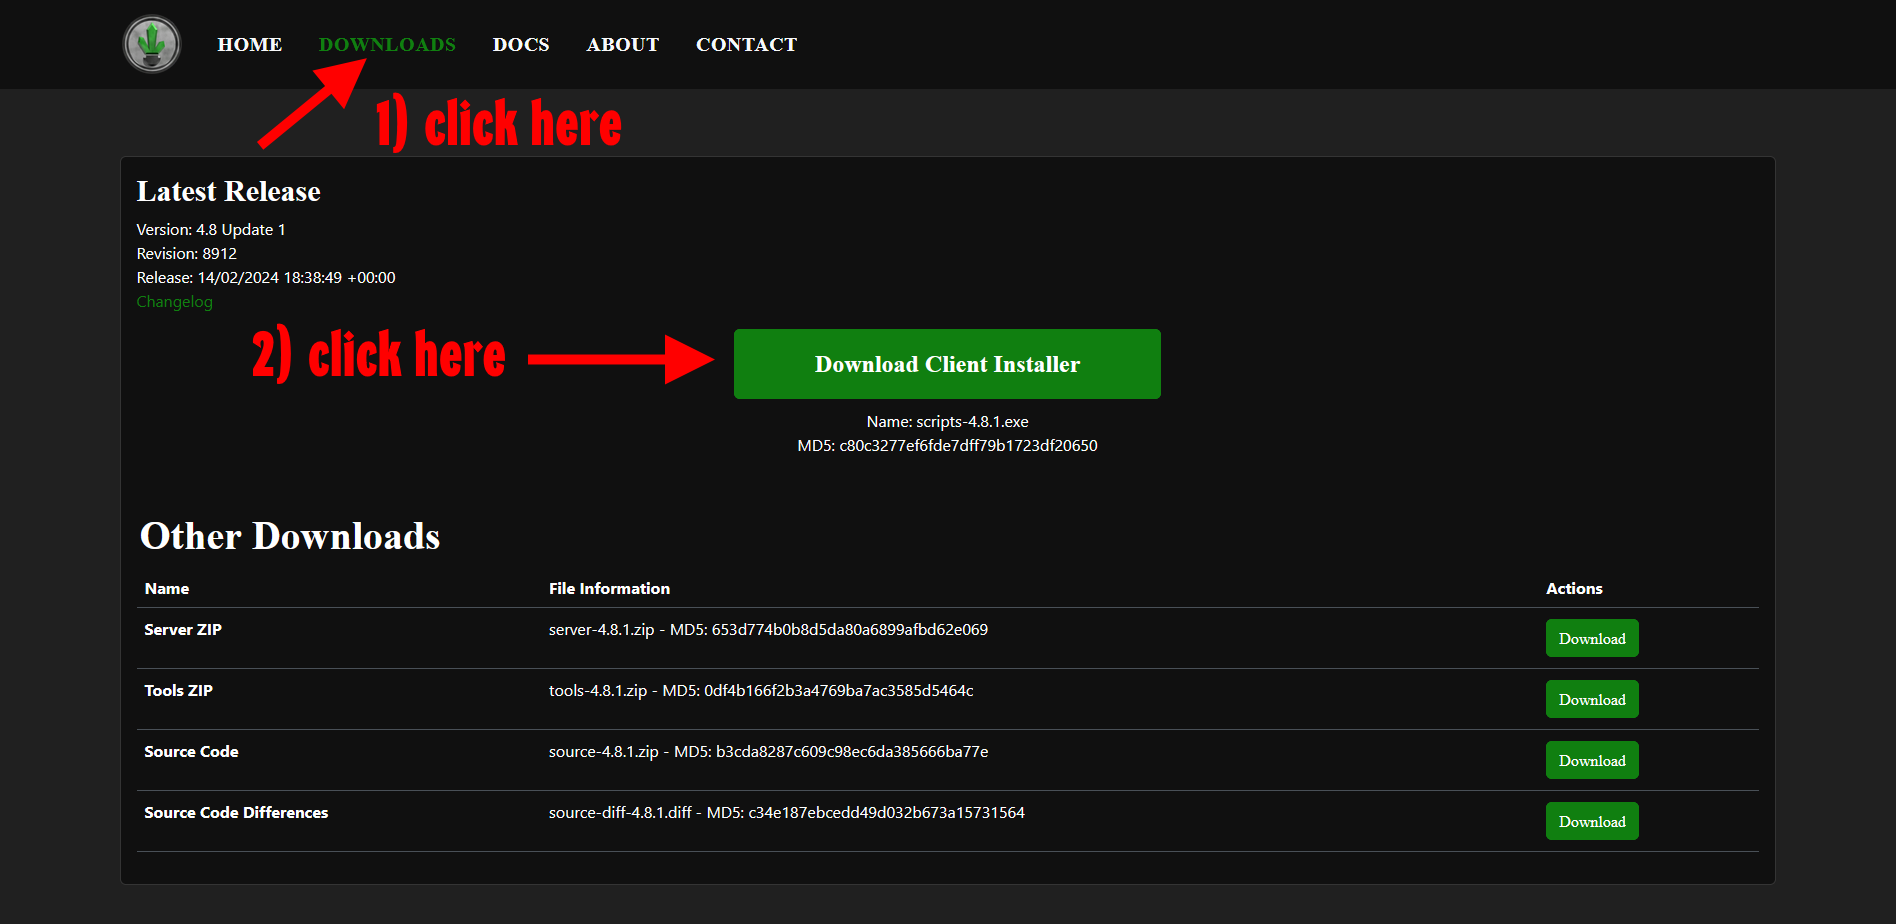1896x924 pixels.
Task: Click the 'Revision: 8912' text
Action: 187,254
